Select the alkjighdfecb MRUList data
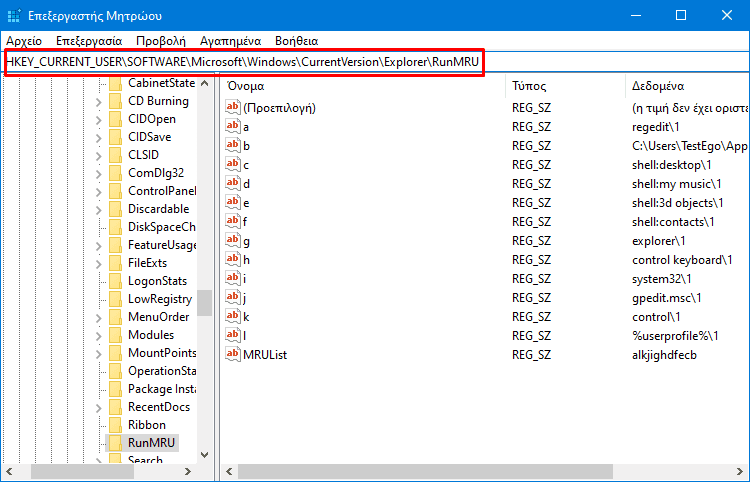 tap(664, 355)
